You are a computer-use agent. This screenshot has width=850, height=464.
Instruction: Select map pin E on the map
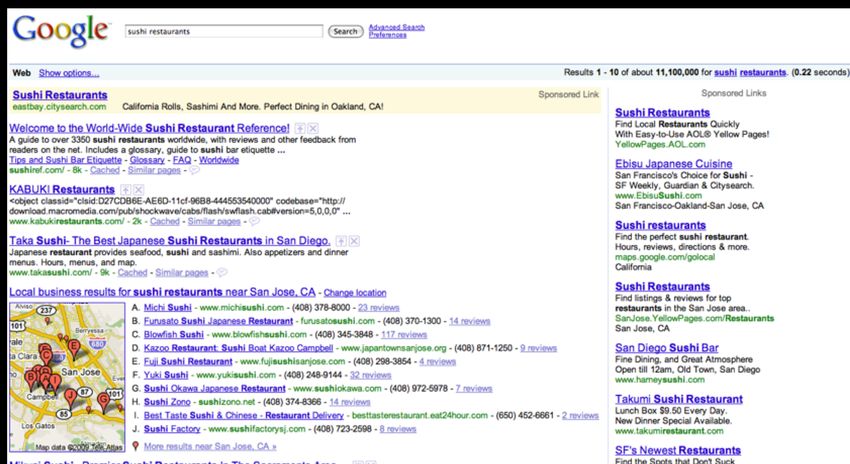[x=74, y=350]
